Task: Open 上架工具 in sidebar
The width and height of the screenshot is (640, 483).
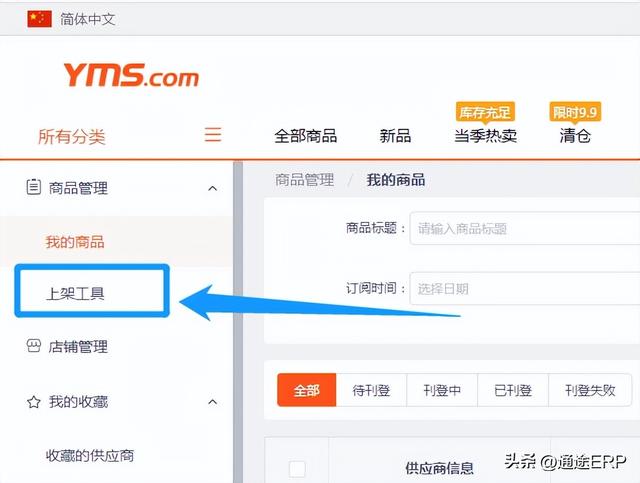Action: point(75,293)
